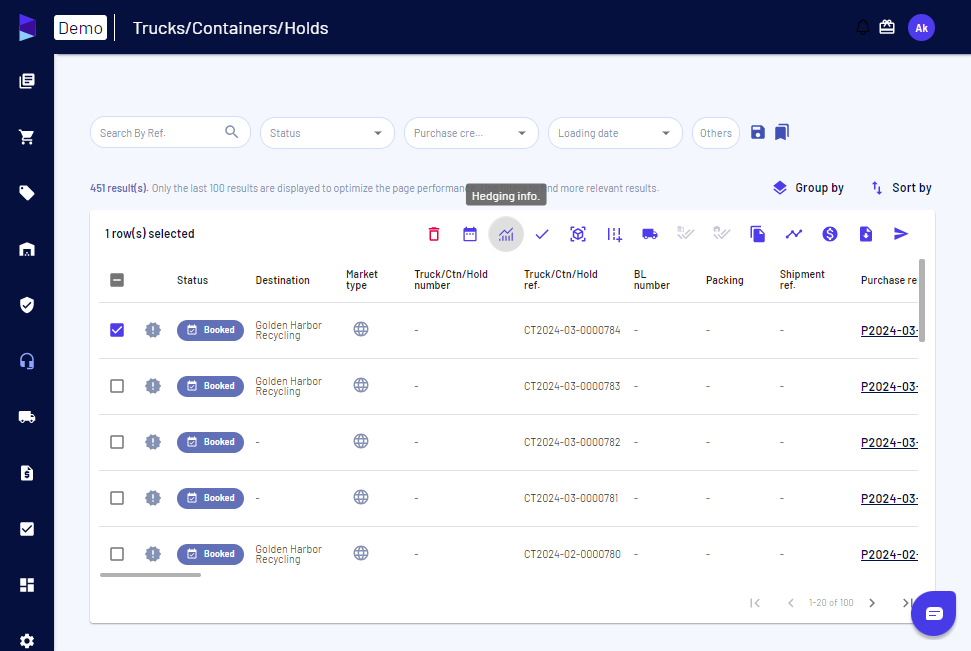Click the trend line icon in toolbar
Viewport: 971px width, 651px height.
[794, 234]
